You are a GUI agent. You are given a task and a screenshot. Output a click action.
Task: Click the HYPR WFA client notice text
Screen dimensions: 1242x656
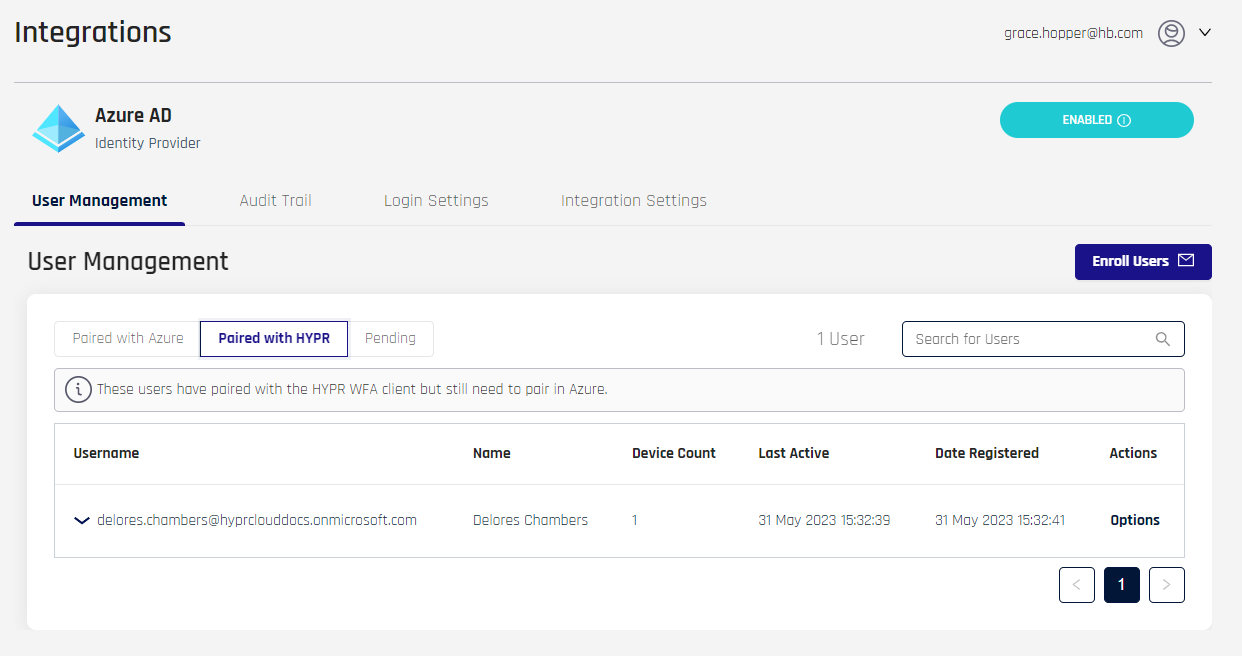click(x=352, y=390)
